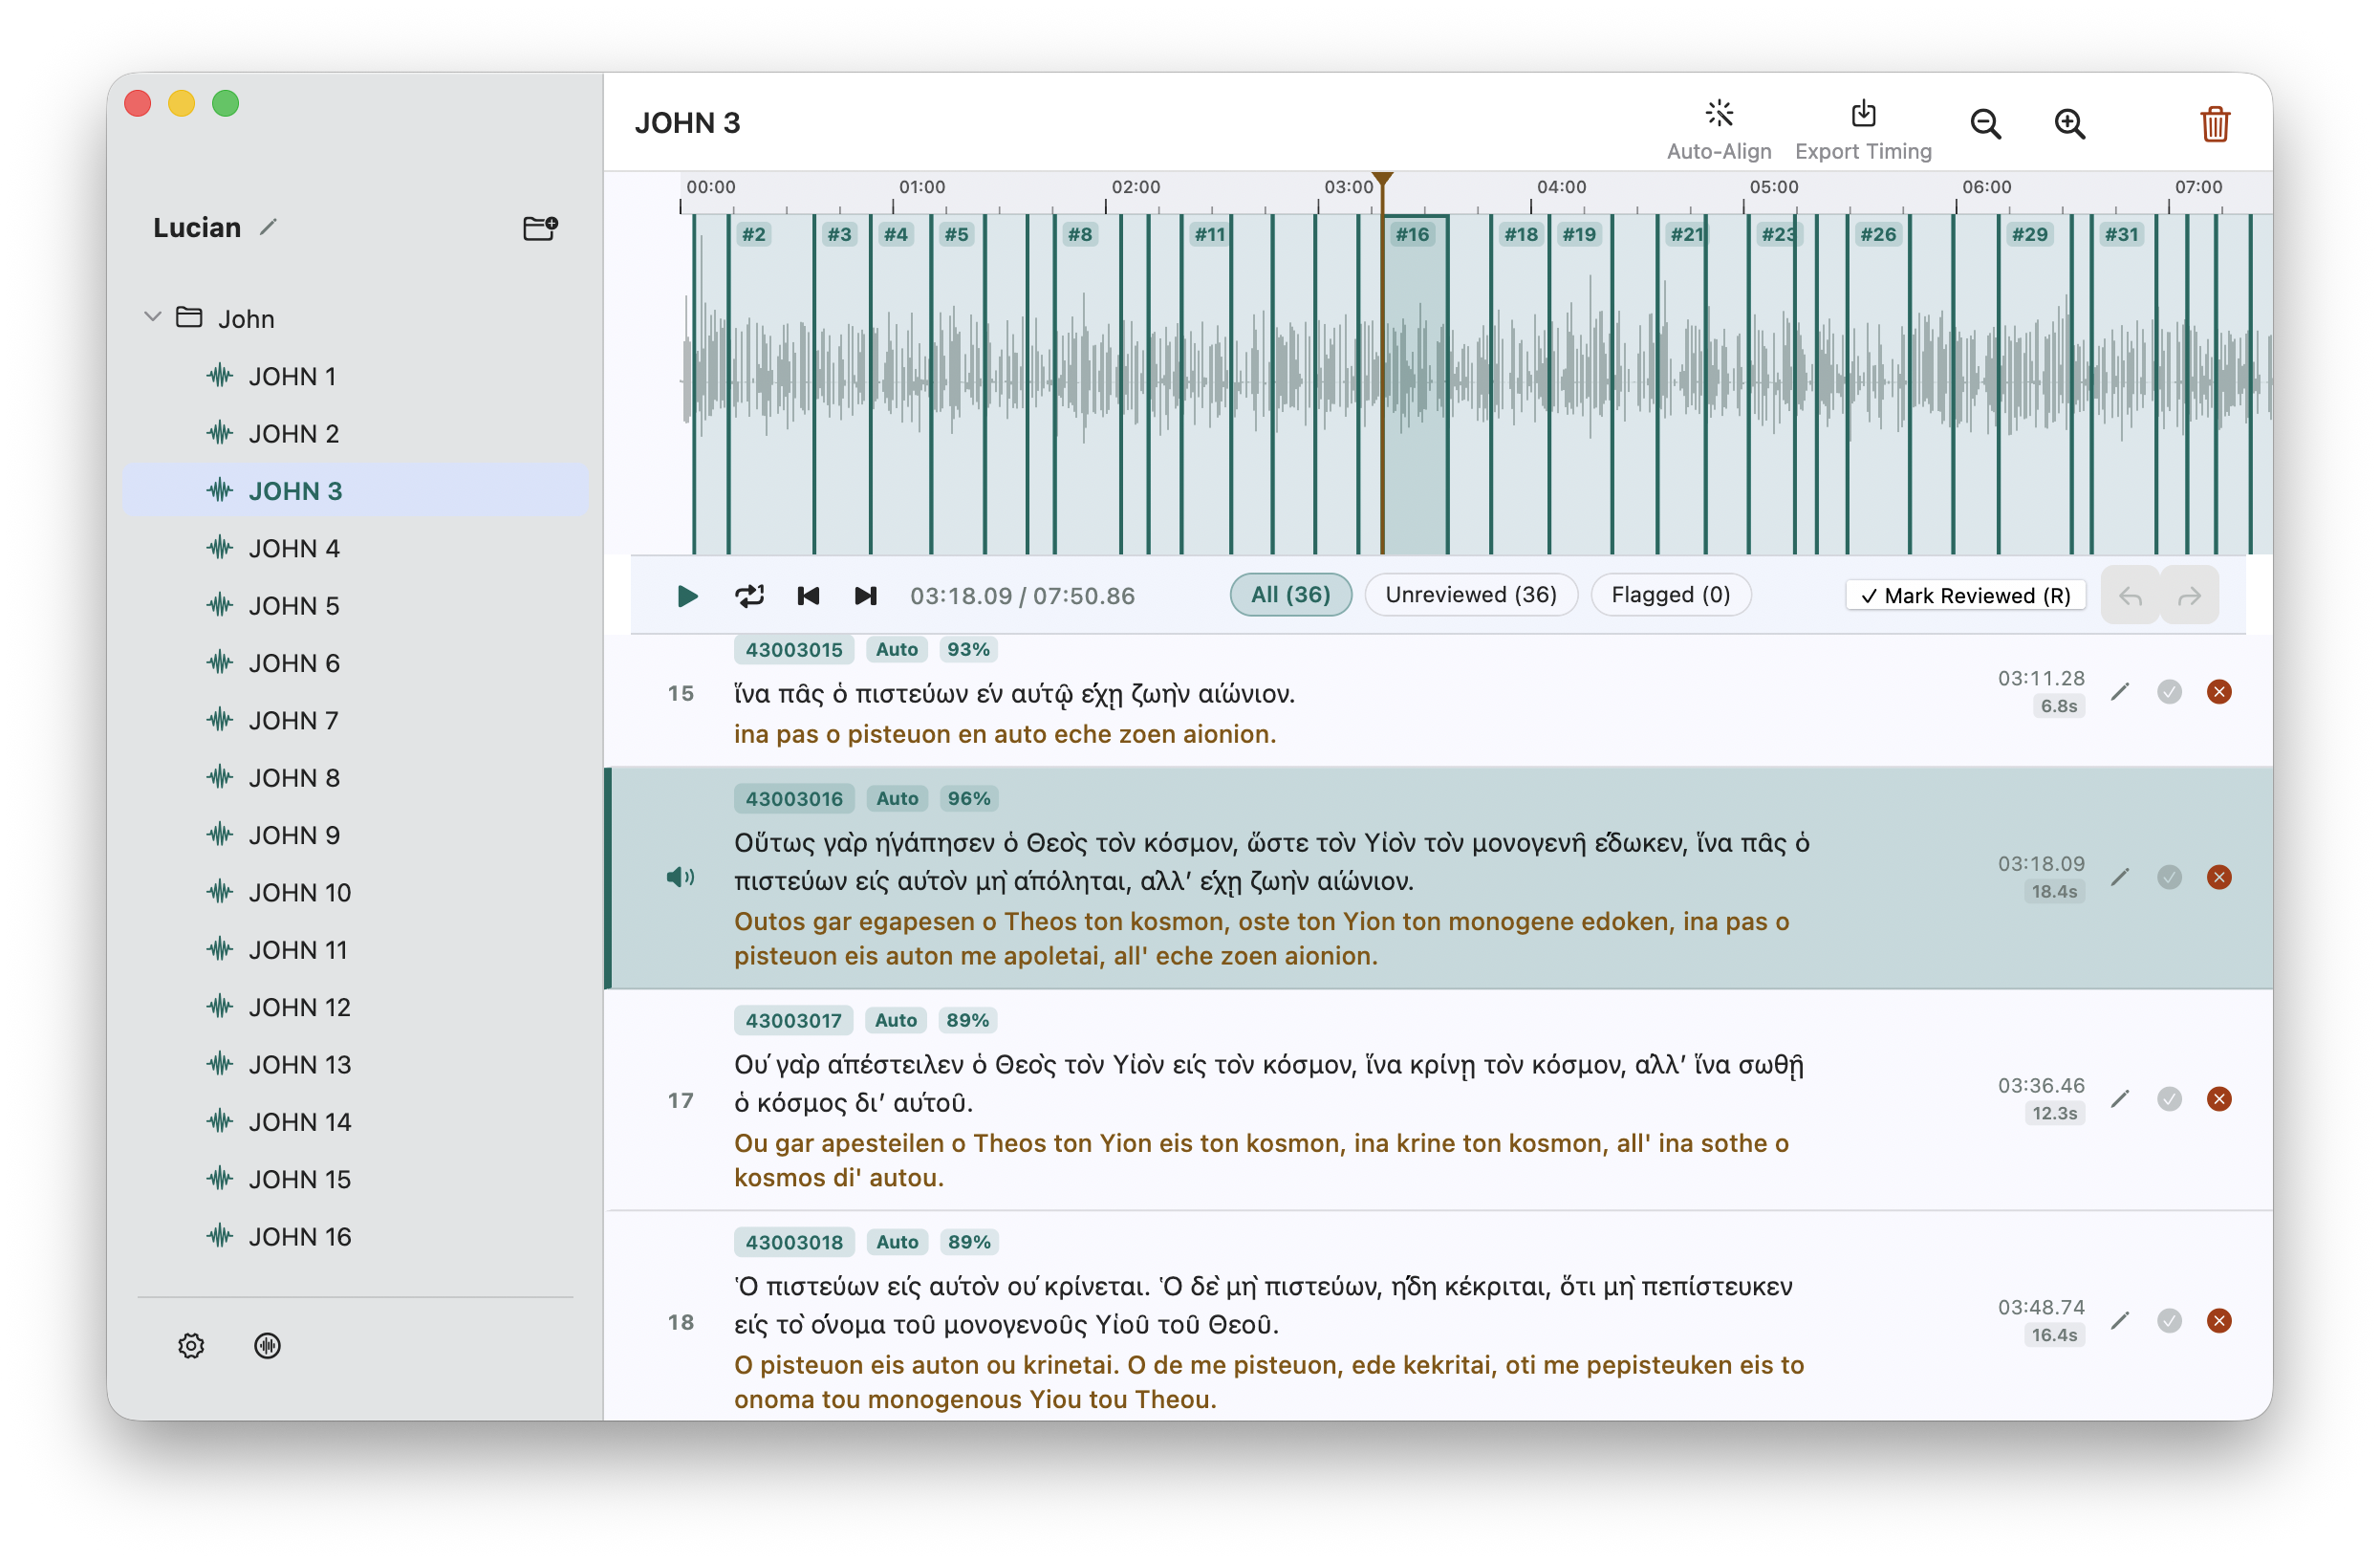Click the speaker icon on verse 16

pos(680,877)
